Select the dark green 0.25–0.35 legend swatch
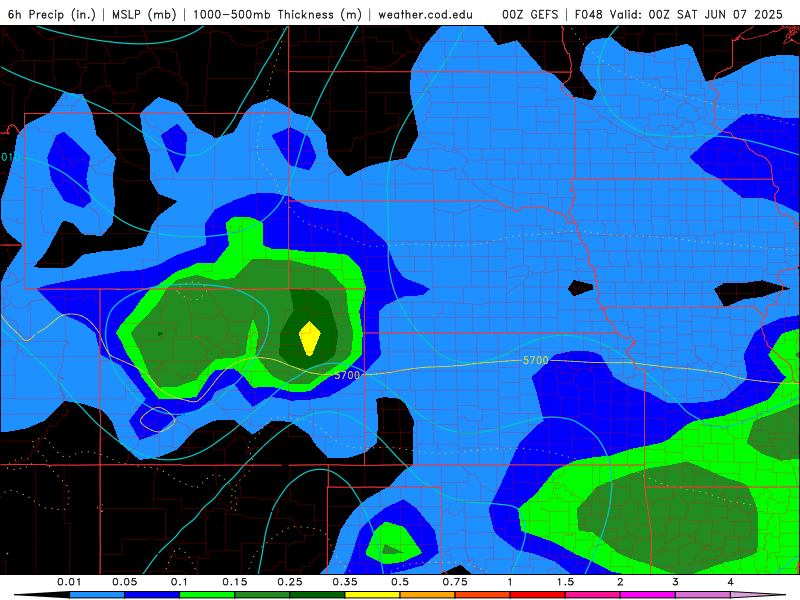 317,595
